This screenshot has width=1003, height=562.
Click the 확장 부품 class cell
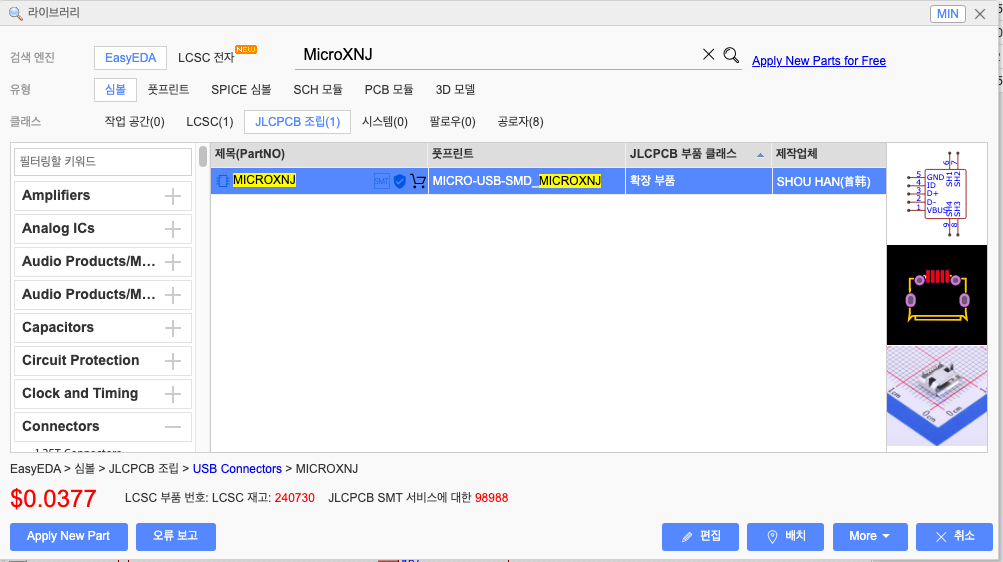pos(699,181)
